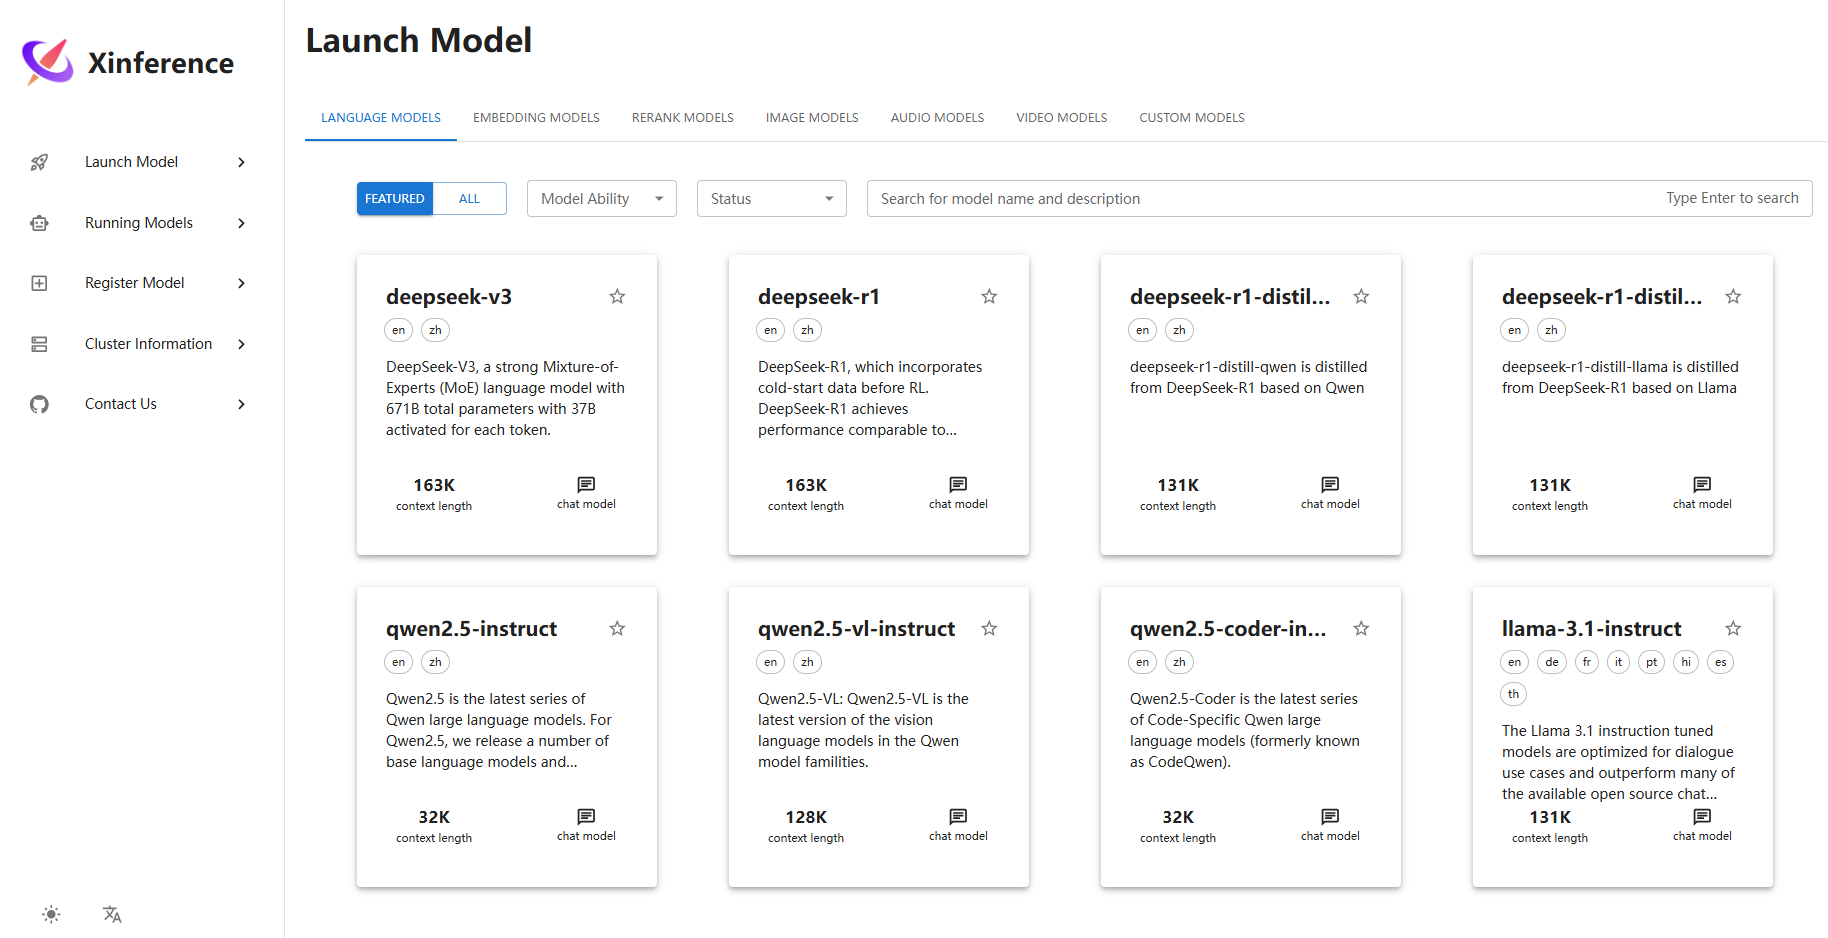Switch to the EMBEDDING MODELS tab
The image size is (1828, 938).
(x=537, y=118)
